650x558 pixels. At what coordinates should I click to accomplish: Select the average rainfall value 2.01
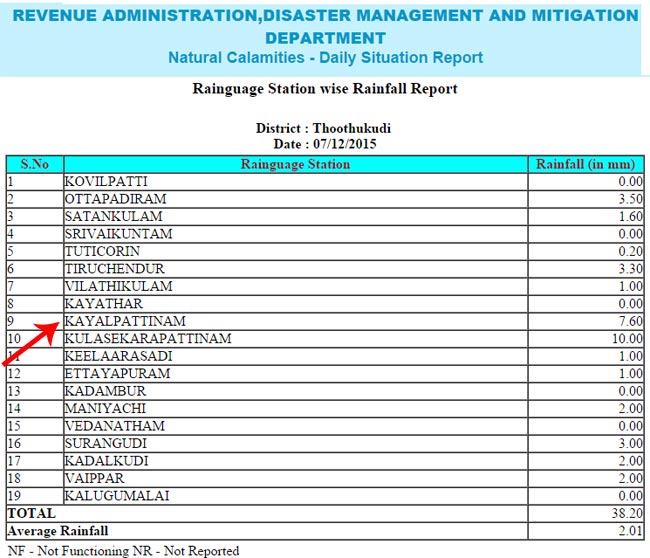[631, 531]
